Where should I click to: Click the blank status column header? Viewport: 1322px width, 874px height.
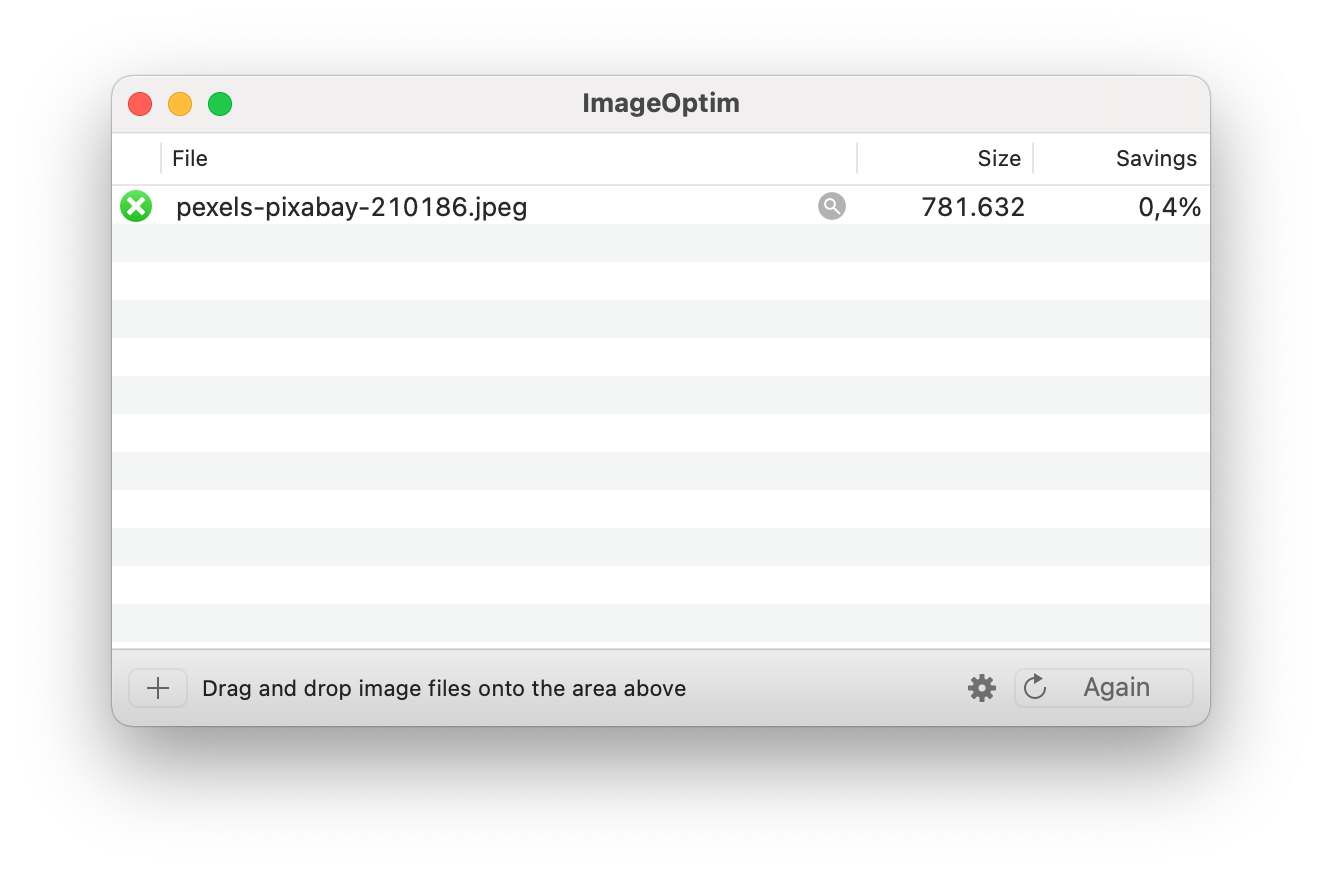click(136, 158)
